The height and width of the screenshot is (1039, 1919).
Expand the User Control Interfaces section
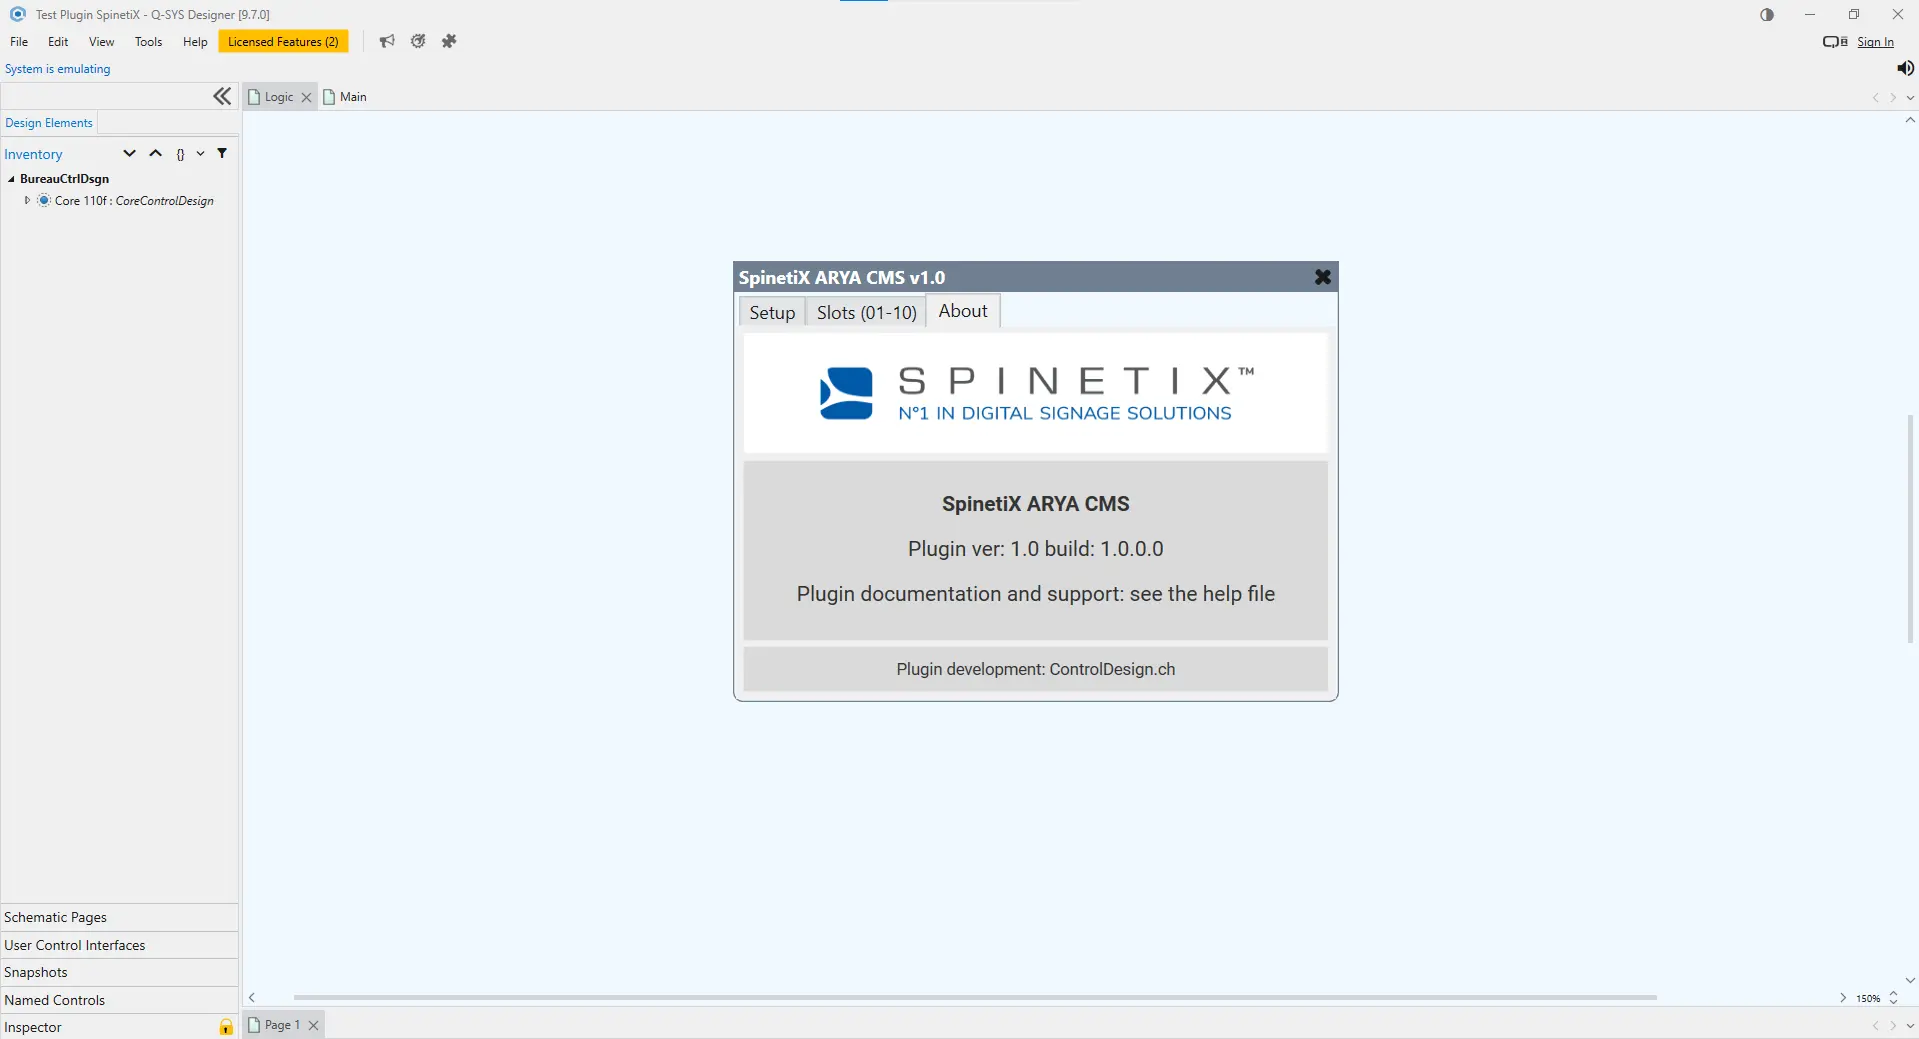120,945
